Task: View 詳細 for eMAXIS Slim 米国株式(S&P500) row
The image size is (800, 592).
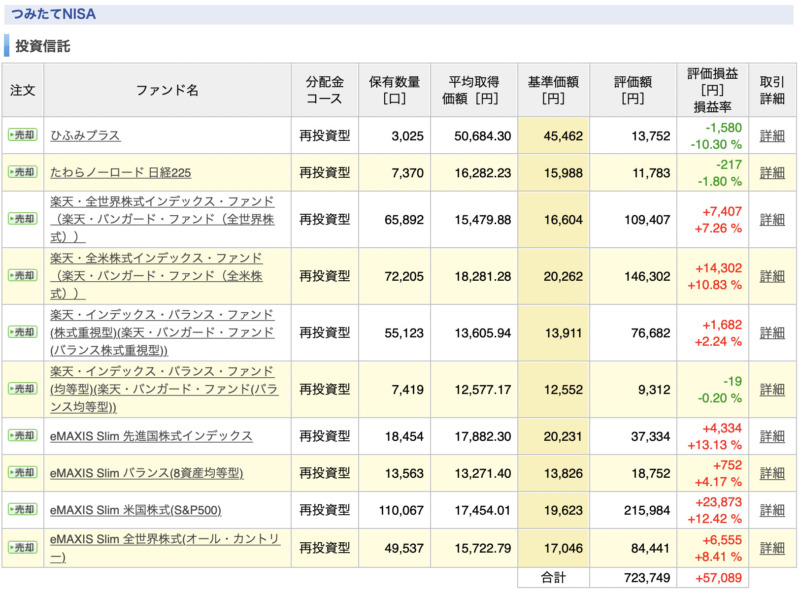Action: pos(772,510)
